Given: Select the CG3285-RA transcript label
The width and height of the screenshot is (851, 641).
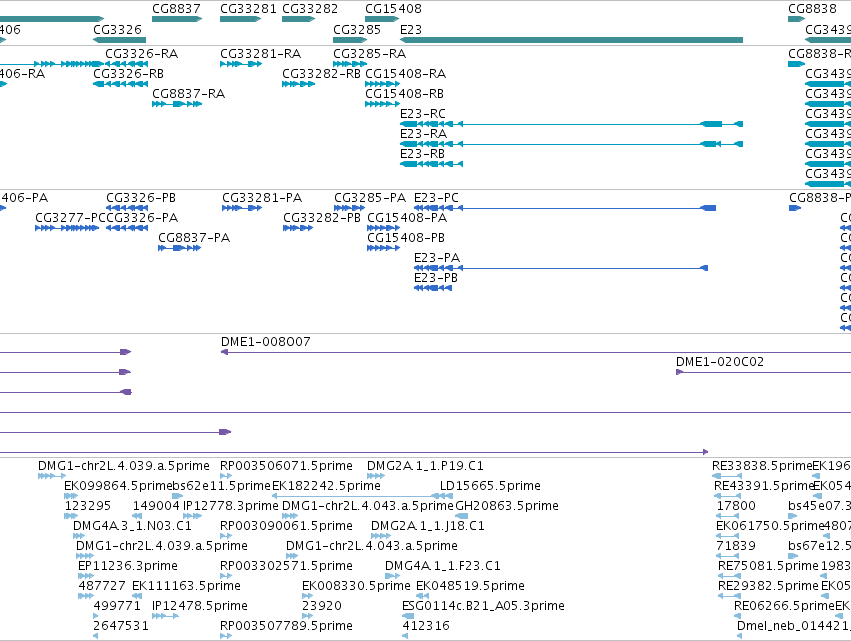Looking at the screenshot, I should [370, 54].
